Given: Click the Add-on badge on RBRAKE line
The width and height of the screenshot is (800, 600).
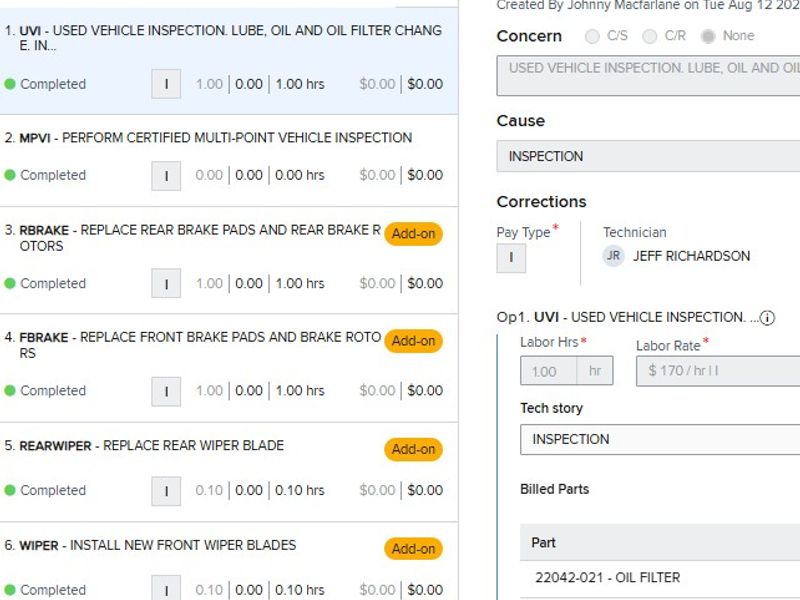Looking at the screenshot, I should click(413, 234).
